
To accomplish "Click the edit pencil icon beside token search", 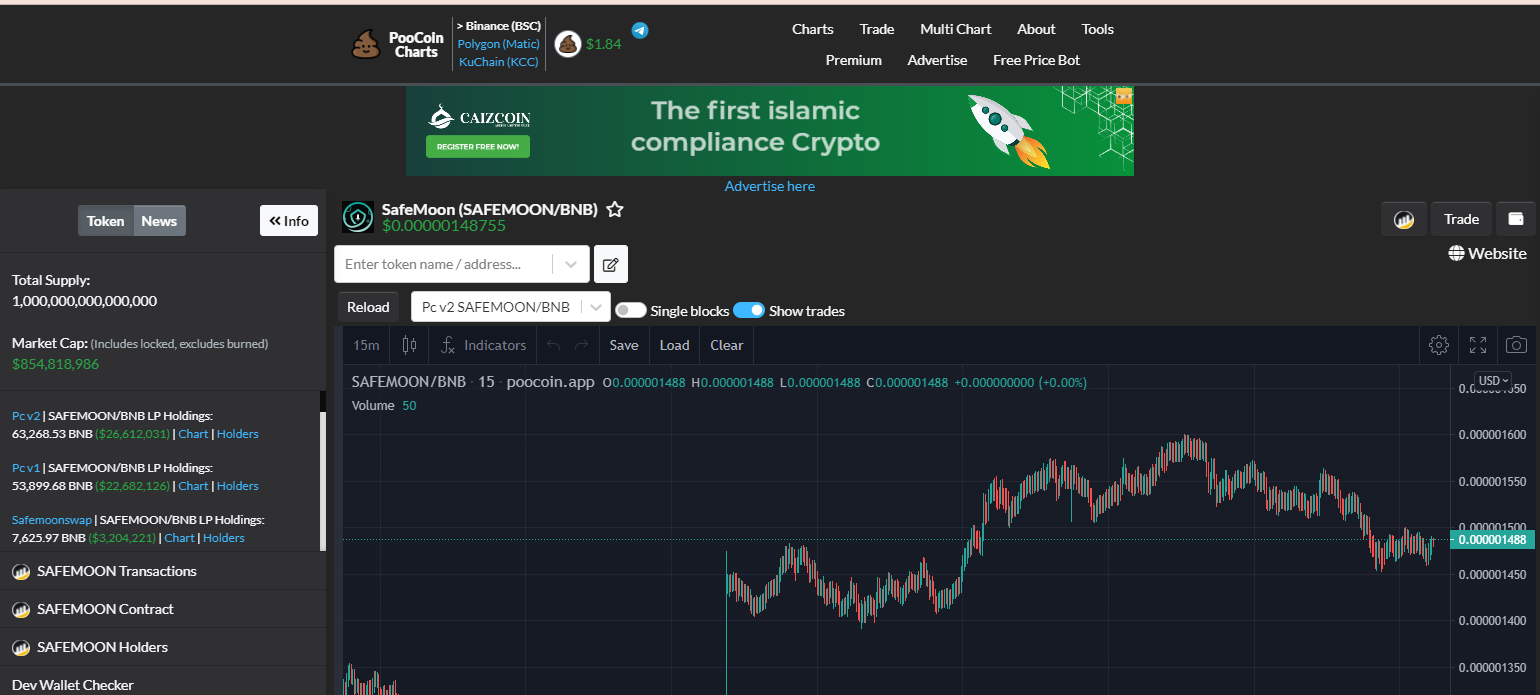I will point(610,263).
